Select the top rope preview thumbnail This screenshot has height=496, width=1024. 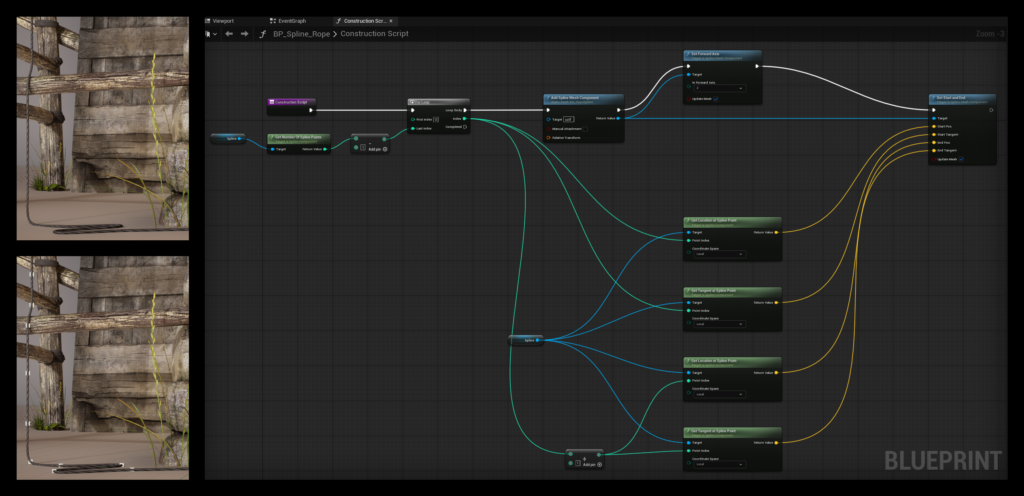pyautogui.click(x=102, y=128)
